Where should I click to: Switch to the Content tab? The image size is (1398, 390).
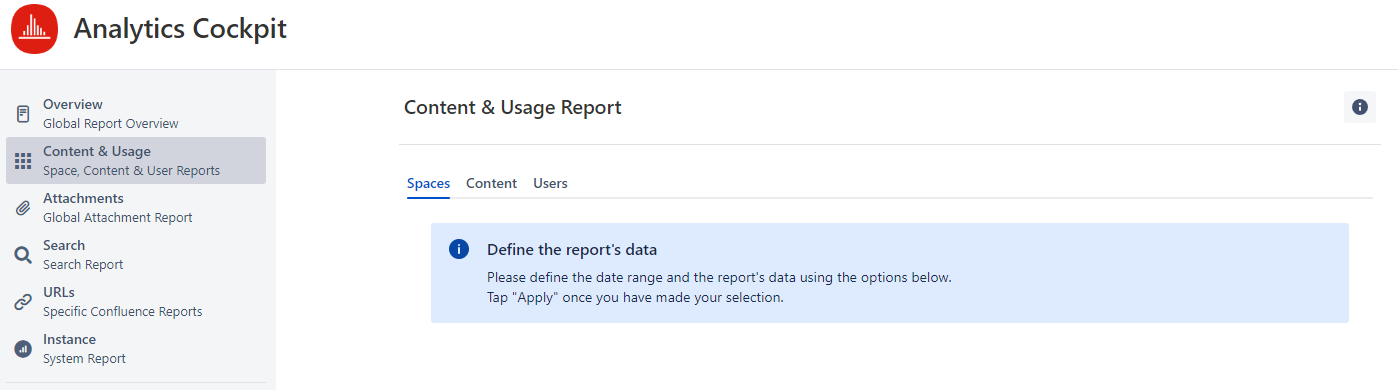coord(491,183)
